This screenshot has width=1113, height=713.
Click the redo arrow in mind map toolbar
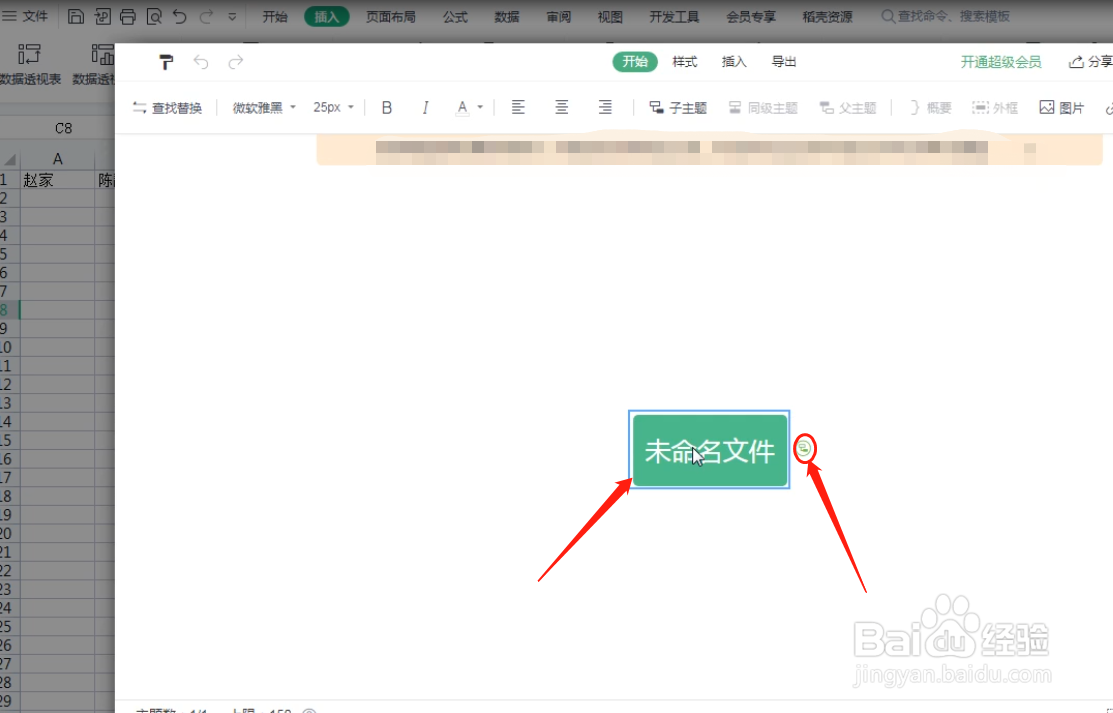coord(236,62)
